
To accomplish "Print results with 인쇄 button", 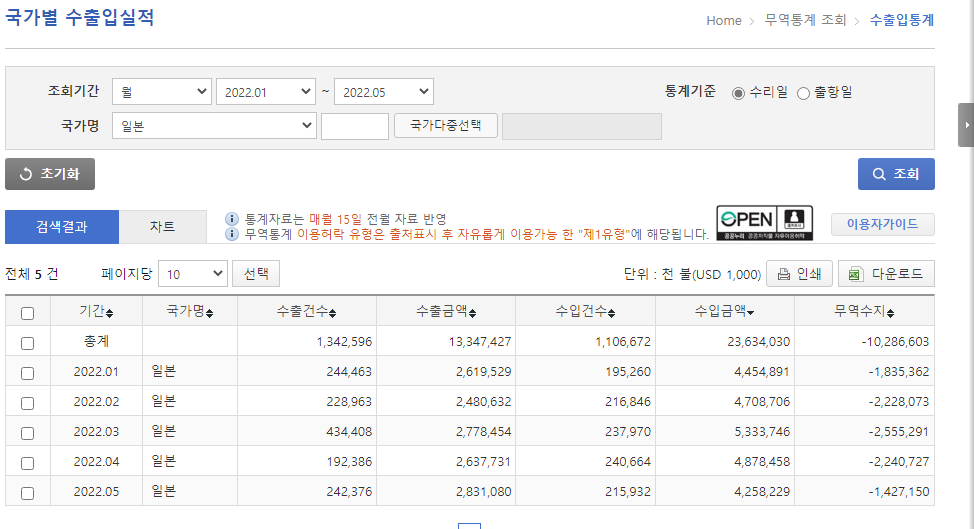I will click(799, 274).
